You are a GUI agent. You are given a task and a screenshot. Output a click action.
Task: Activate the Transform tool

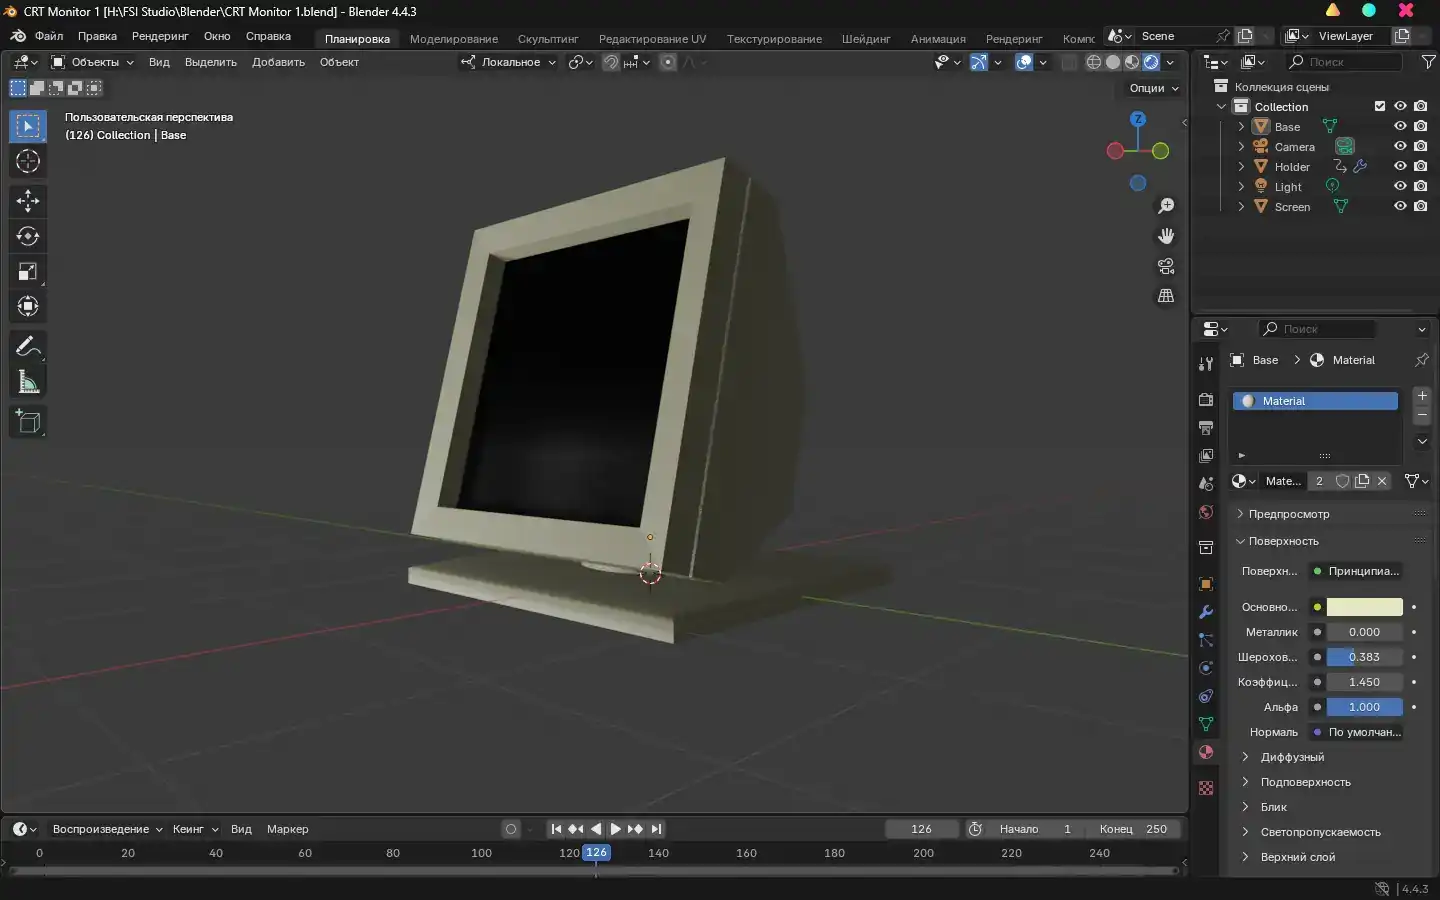pos(28,306)
